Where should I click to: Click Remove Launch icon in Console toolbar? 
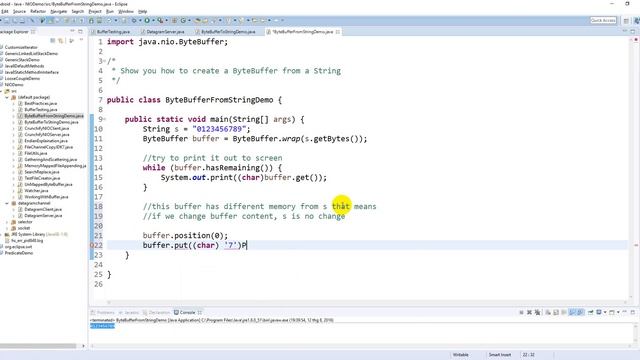(529, 312)
